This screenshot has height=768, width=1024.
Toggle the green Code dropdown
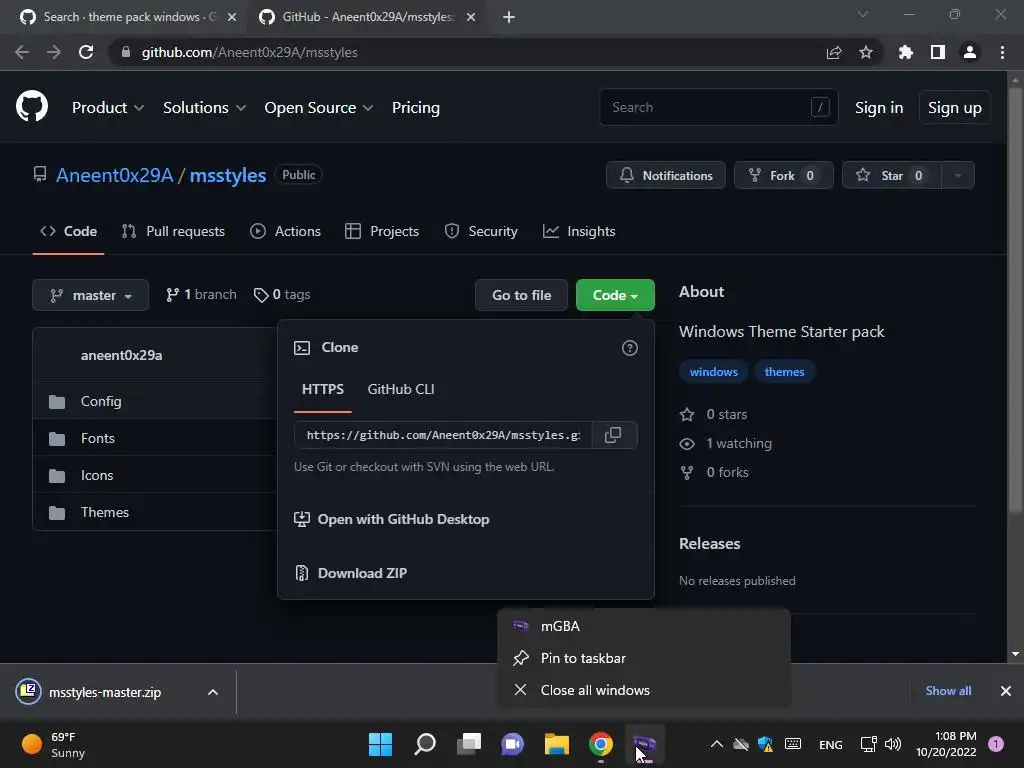pos(615,295)
